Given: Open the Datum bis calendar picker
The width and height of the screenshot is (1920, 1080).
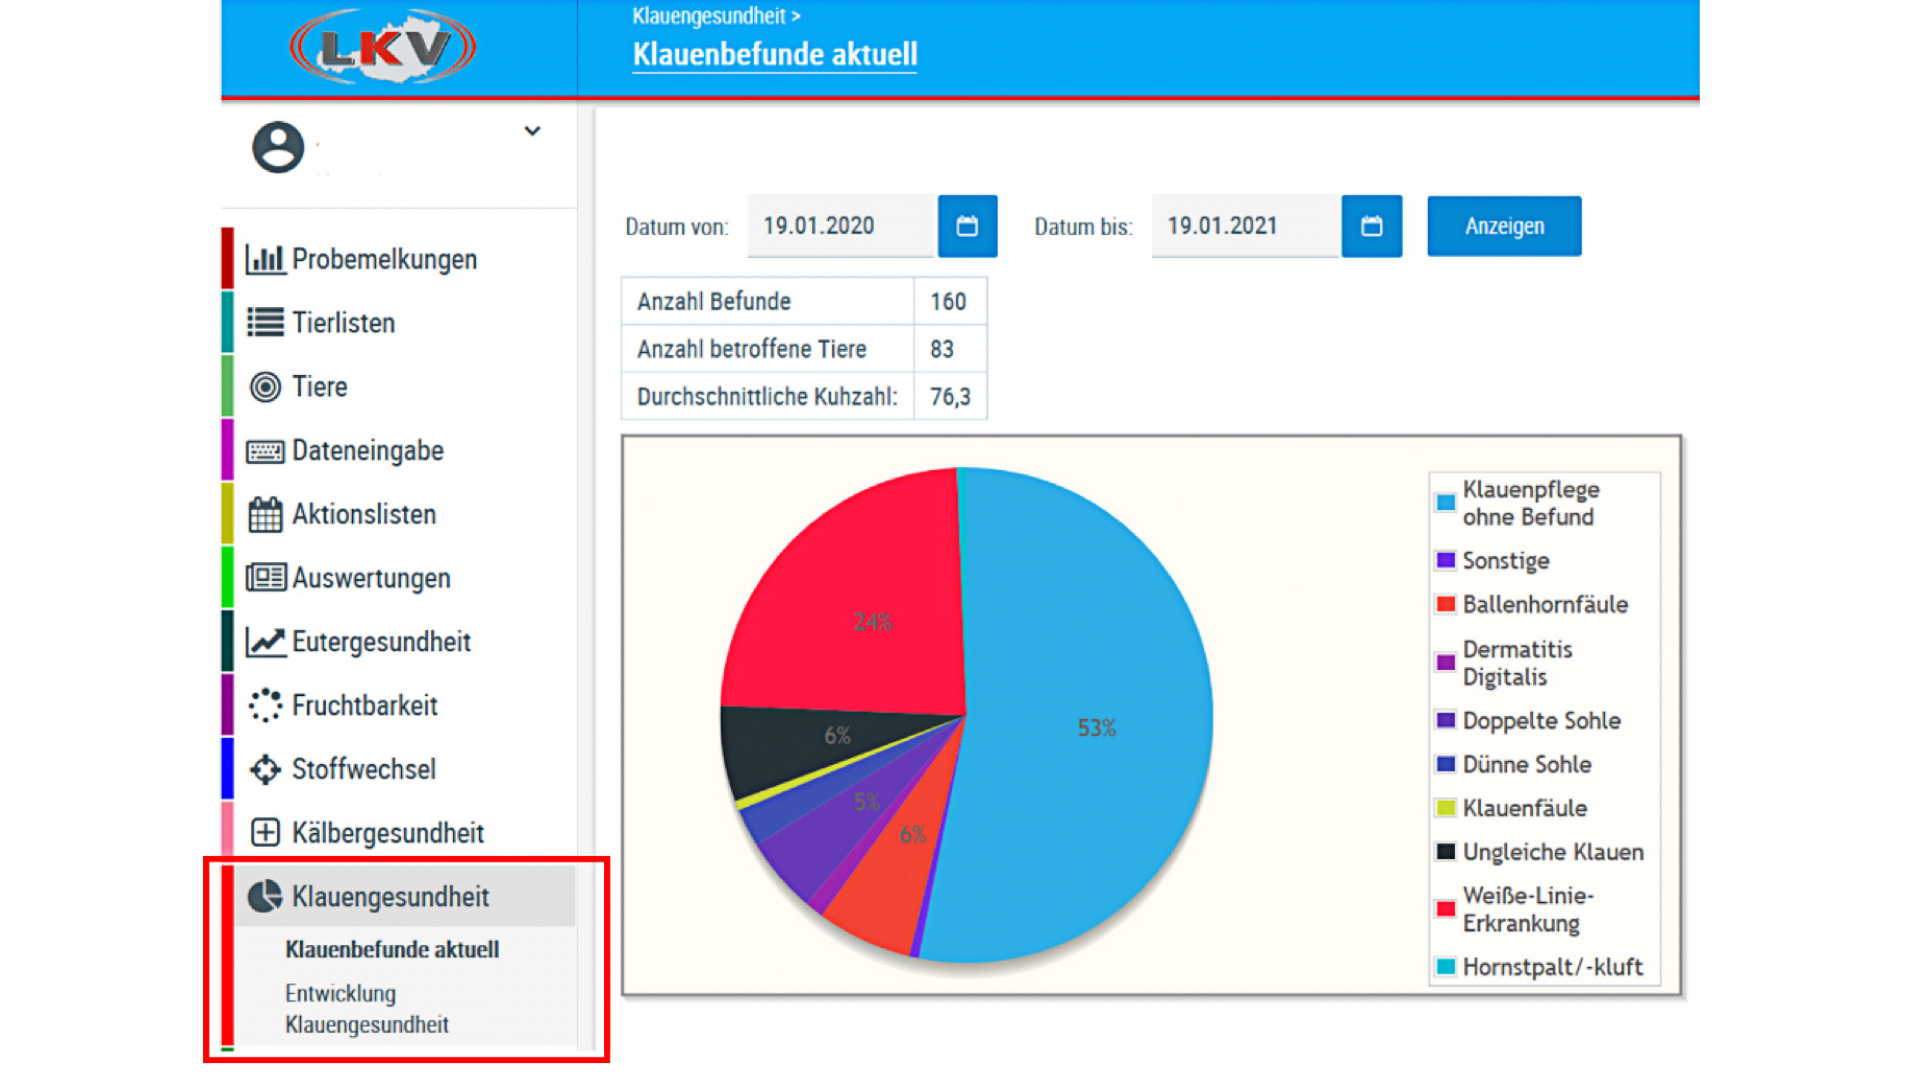Looking at the screenshot, I should coord(1371,226).
